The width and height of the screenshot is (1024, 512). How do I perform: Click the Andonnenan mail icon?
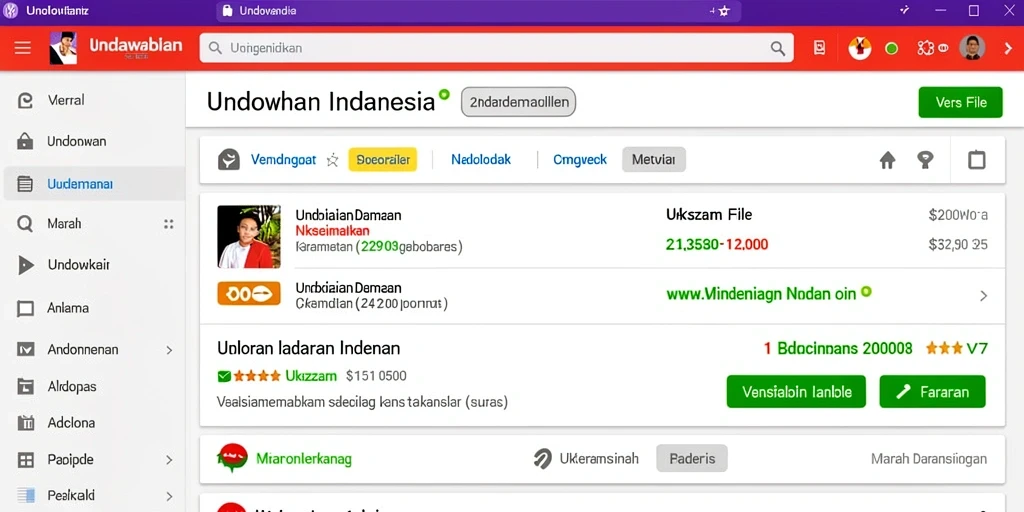pyautogui.click(x=25, y=350)
